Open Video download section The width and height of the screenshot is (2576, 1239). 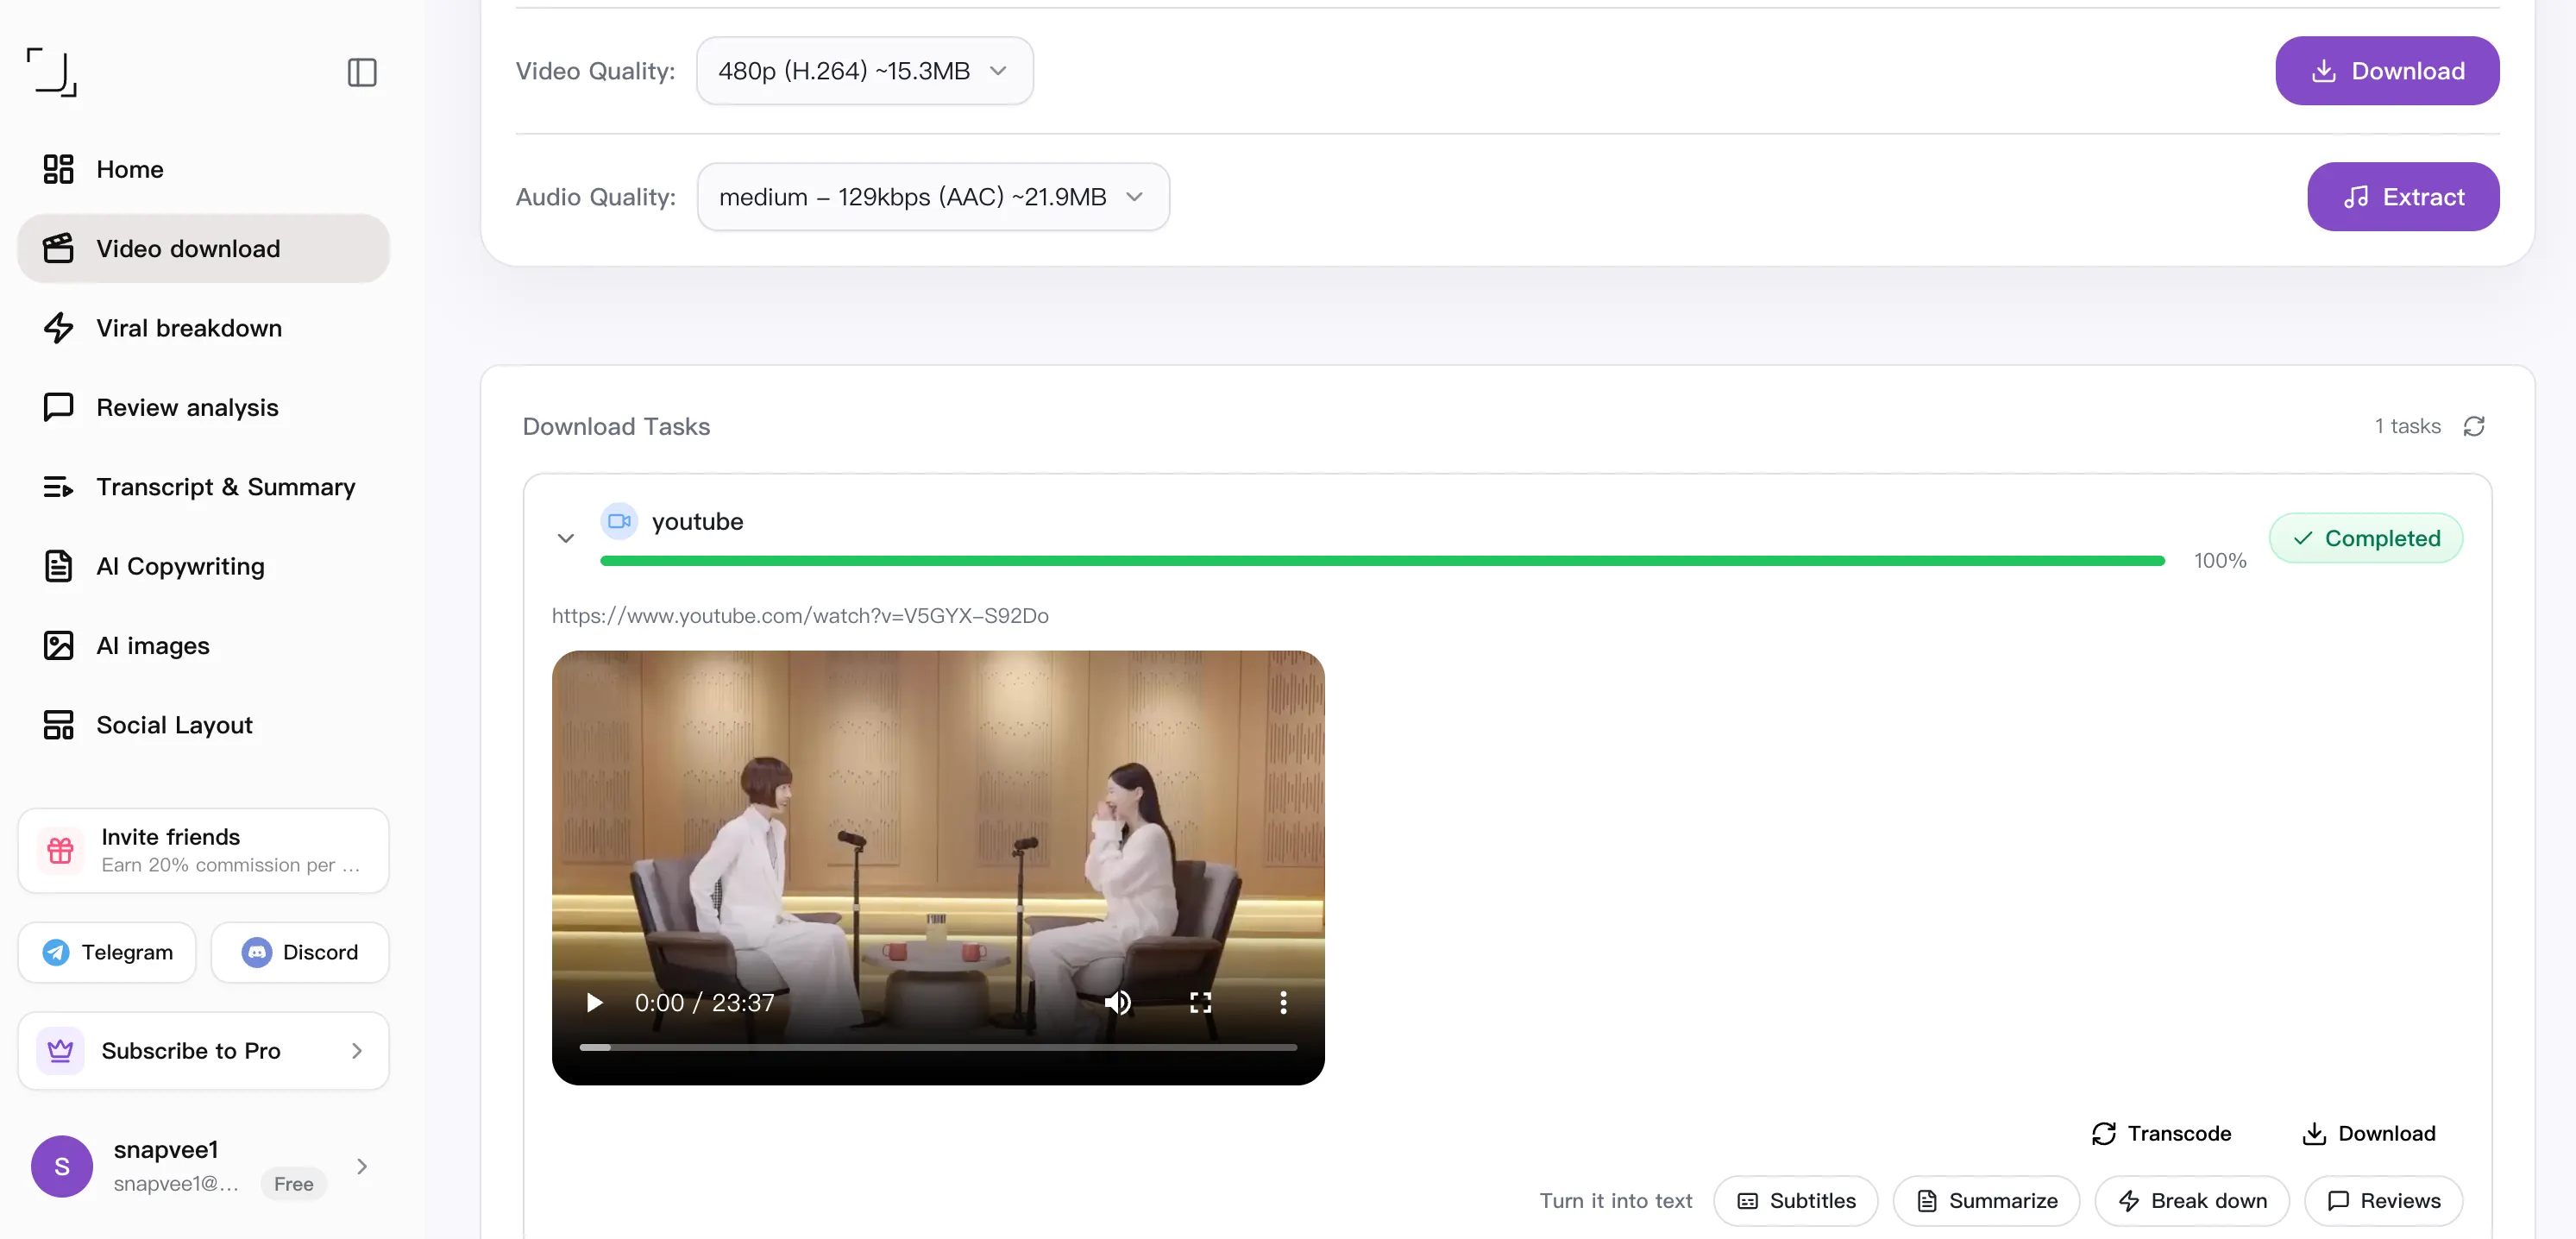[x=203, y=248]
